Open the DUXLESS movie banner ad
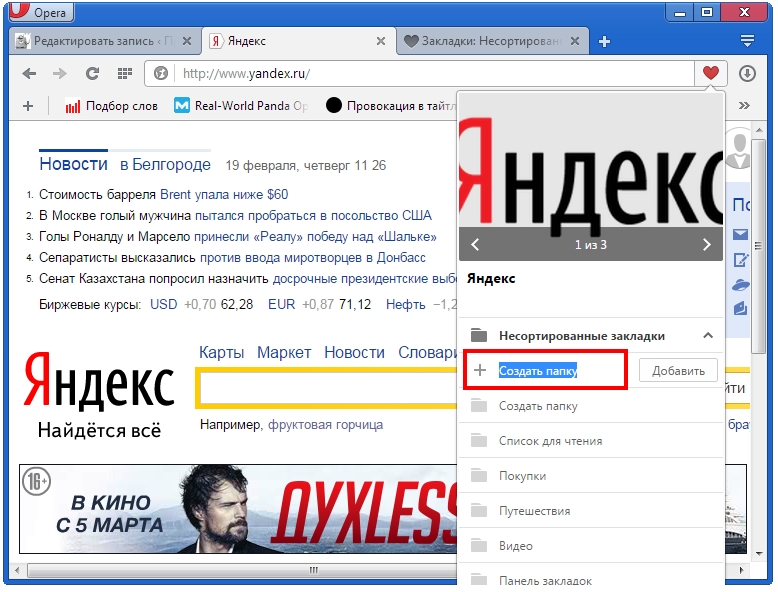778x592 pixels. click(238, 509)
